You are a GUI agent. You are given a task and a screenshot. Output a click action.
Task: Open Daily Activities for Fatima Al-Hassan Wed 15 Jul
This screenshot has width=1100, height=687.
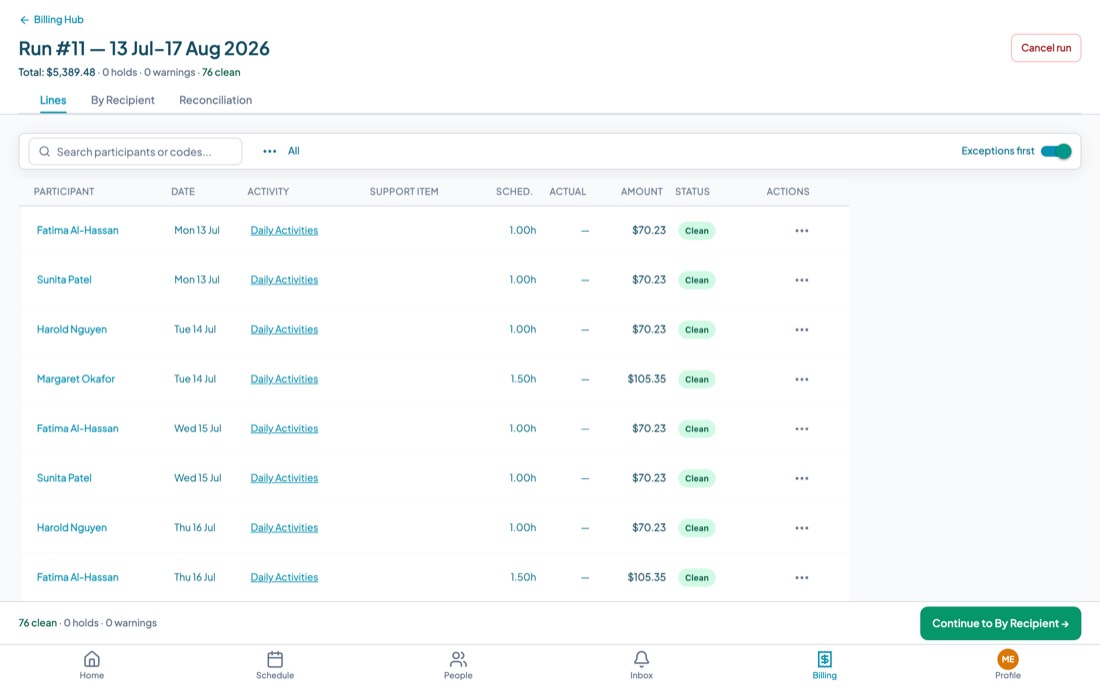(x=284, y=428)
